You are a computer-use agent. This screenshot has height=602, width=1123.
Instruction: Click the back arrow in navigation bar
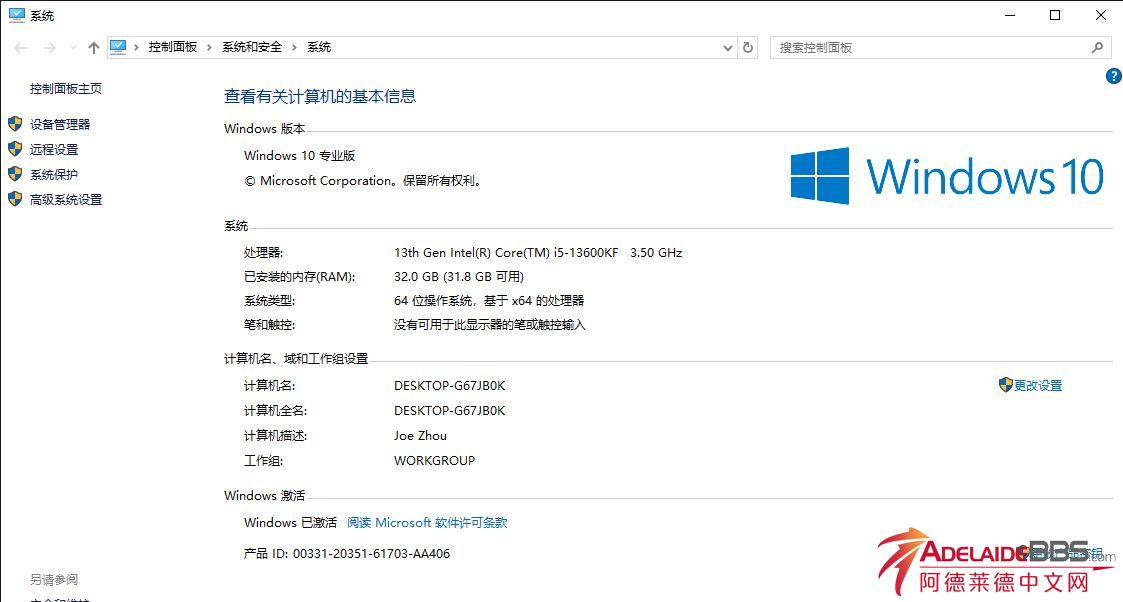pos(20,47)
